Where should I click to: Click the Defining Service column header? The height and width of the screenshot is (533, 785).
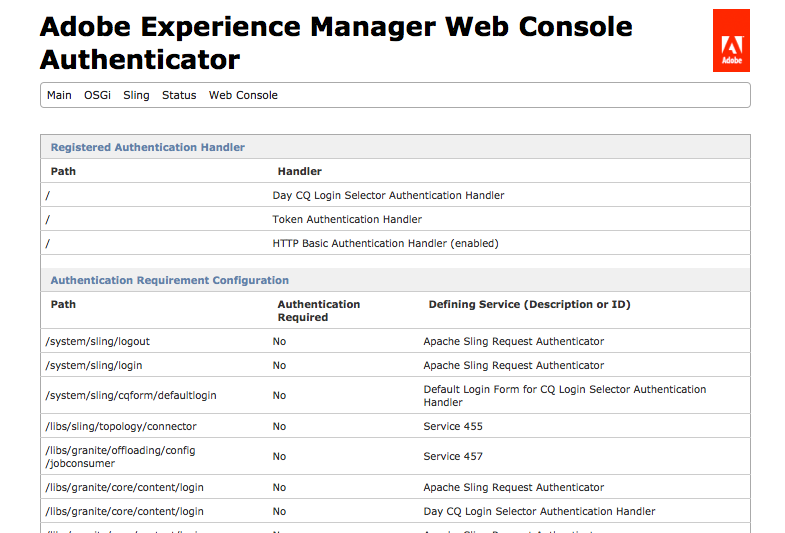[529, 304]
